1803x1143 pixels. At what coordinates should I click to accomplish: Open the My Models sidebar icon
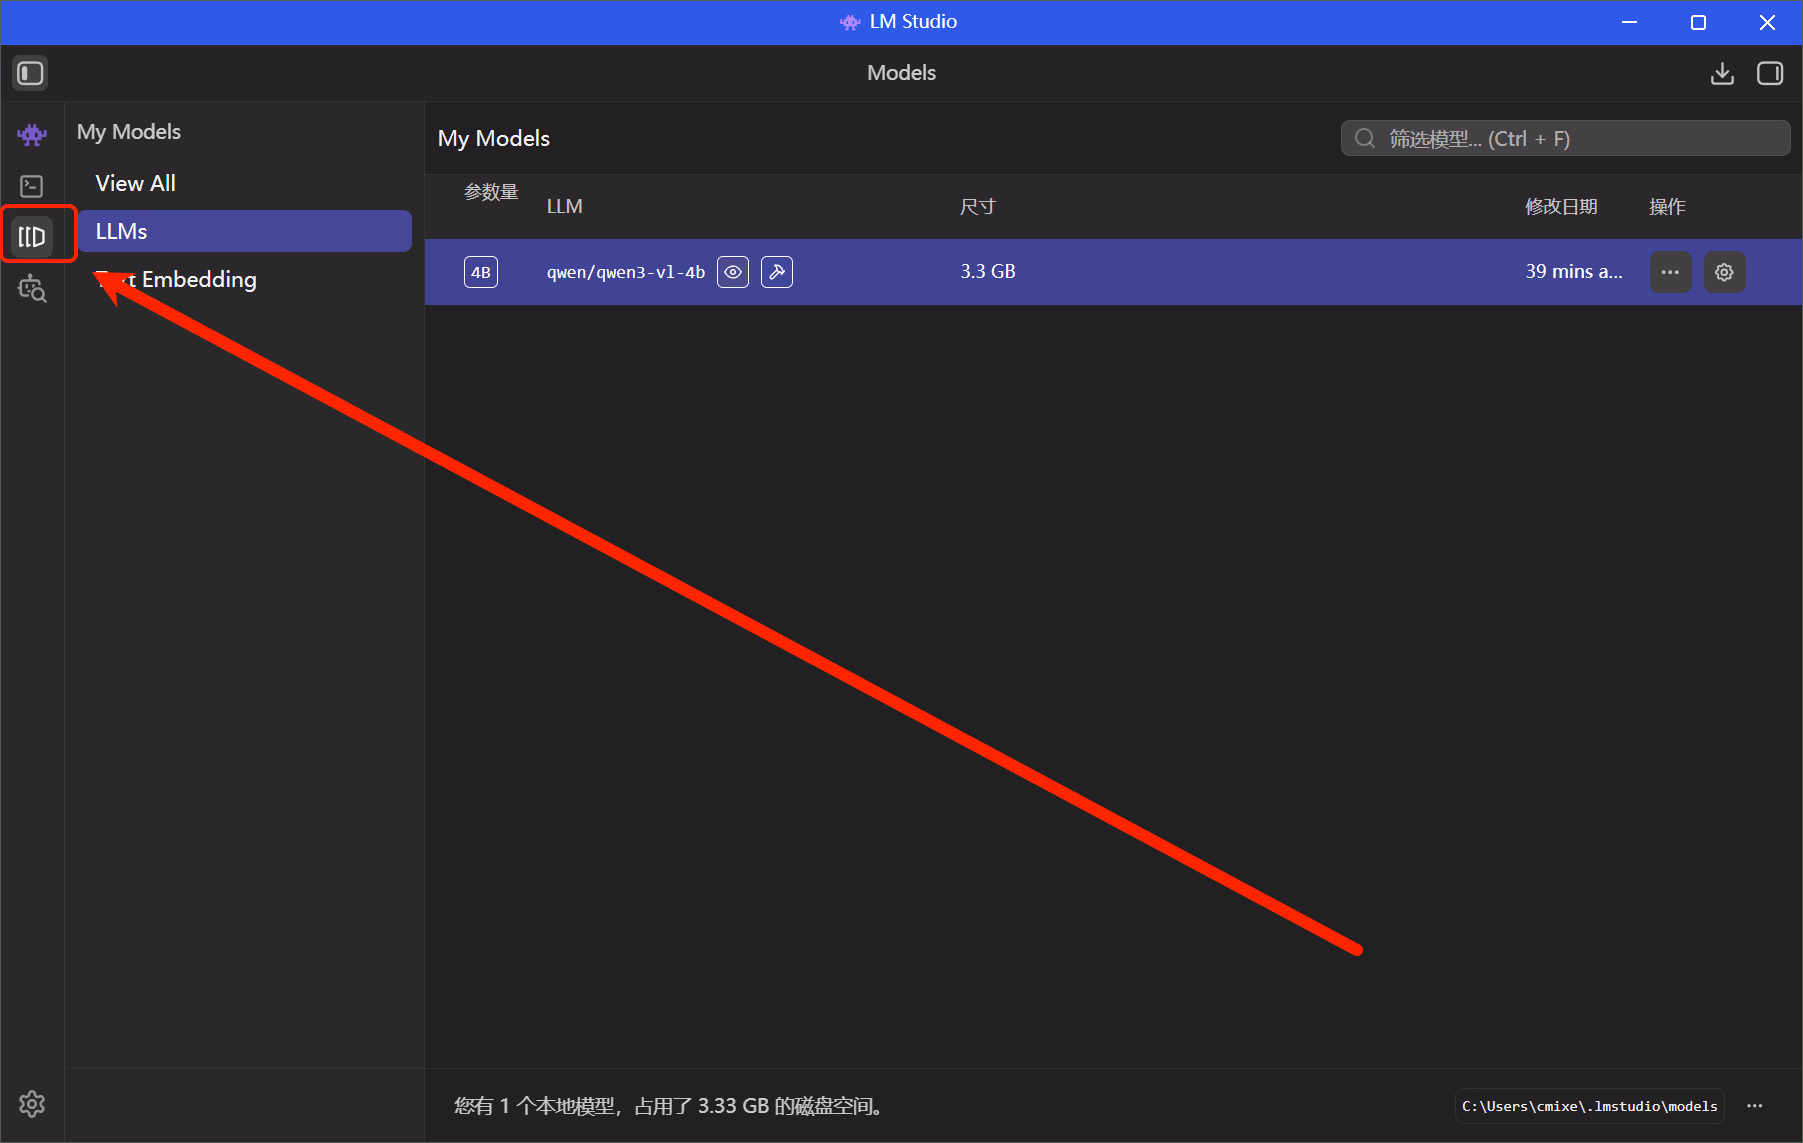(x=32, y=237)
